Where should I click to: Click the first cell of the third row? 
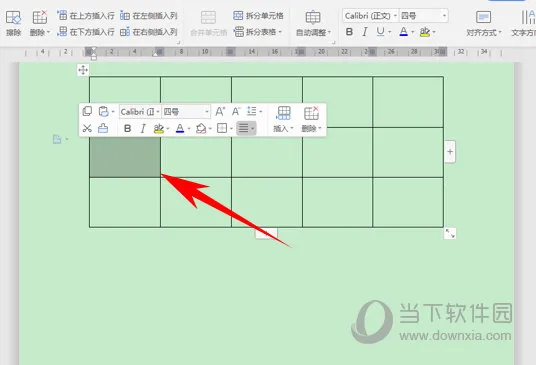[x=125, y=202]
